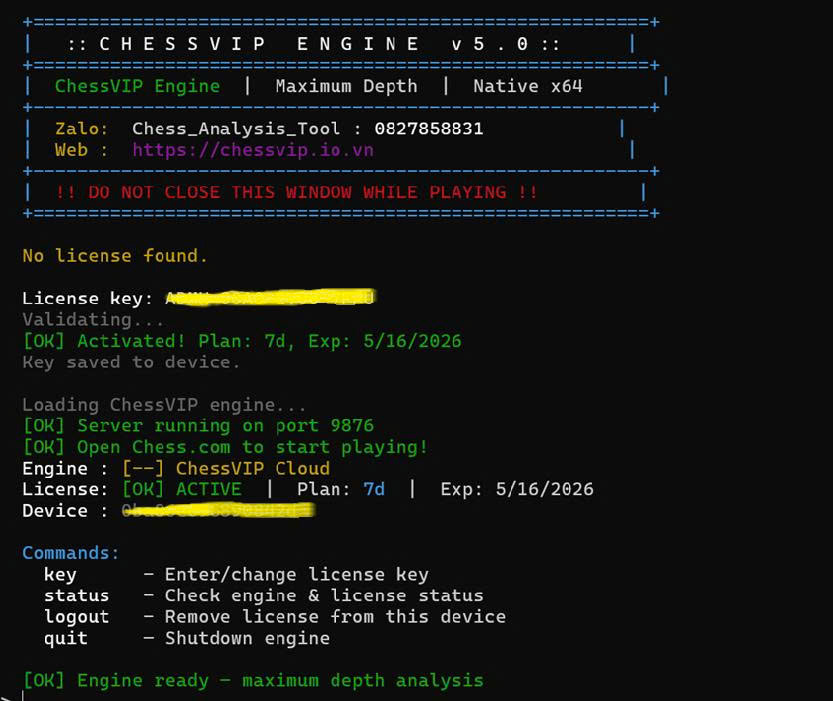Click 'Check engine & license status' description
833x701 pixels.
[324, 596]
